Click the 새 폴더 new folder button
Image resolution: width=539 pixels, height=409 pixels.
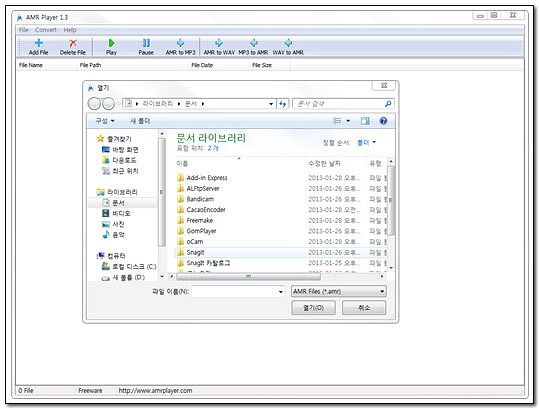tap(140, 121)
